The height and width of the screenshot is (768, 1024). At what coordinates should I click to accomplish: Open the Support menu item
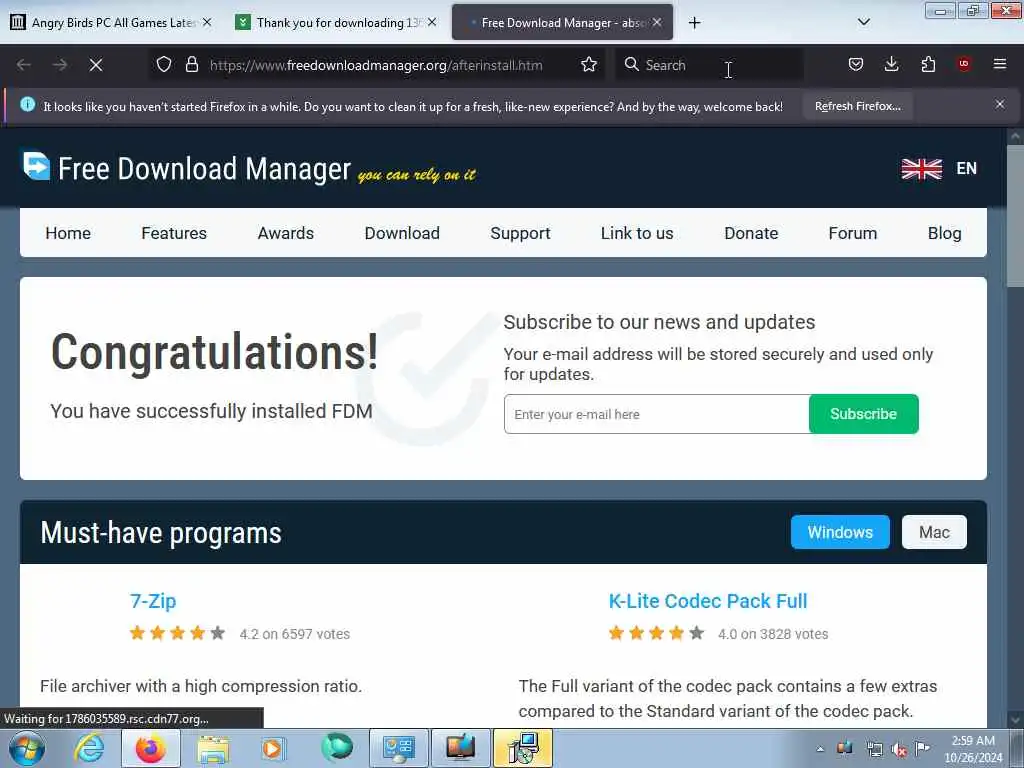(520, 233)
